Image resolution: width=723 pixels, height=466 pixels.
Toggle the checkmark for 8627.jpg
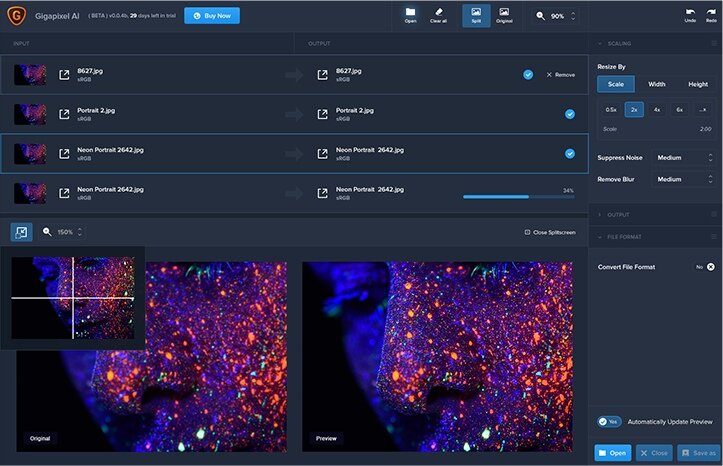tap(528, 75)
